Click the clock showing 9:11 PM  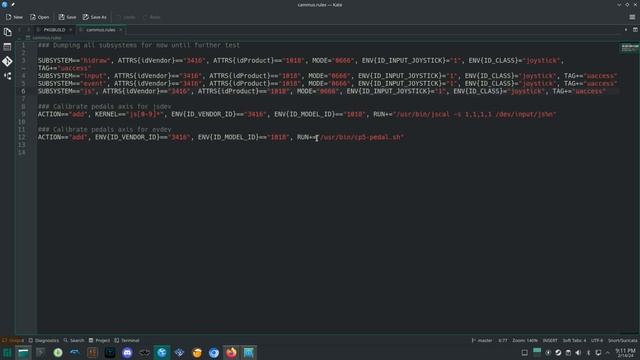625,353
